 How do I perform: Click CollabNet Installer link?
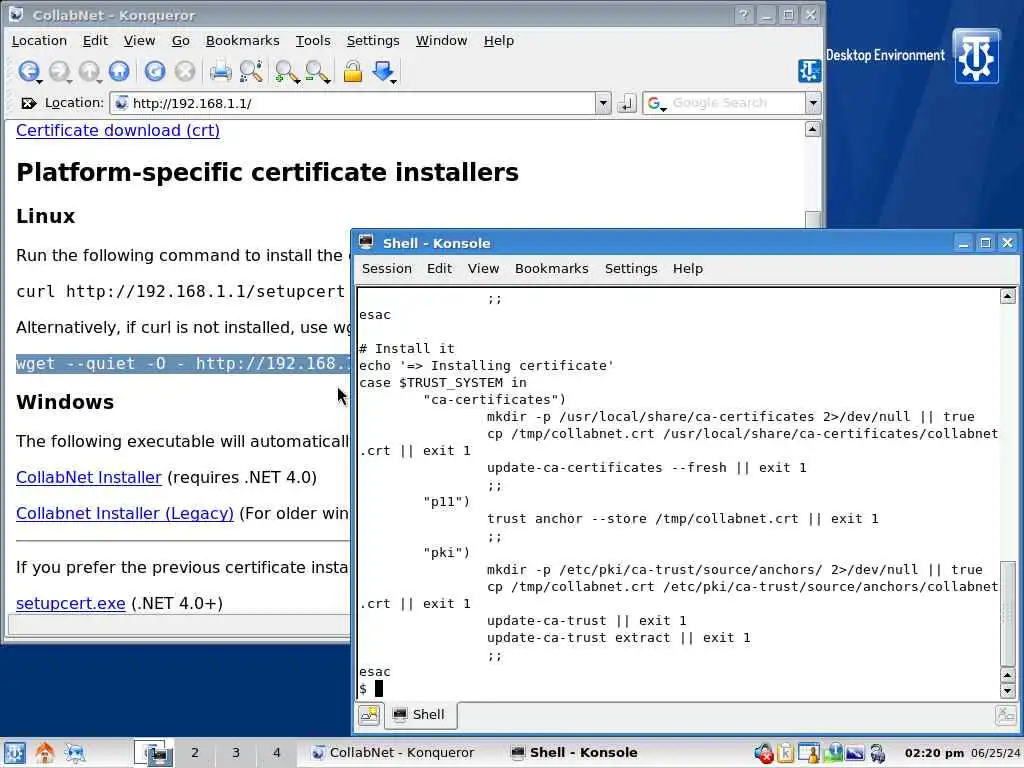[x=89, y=477]
